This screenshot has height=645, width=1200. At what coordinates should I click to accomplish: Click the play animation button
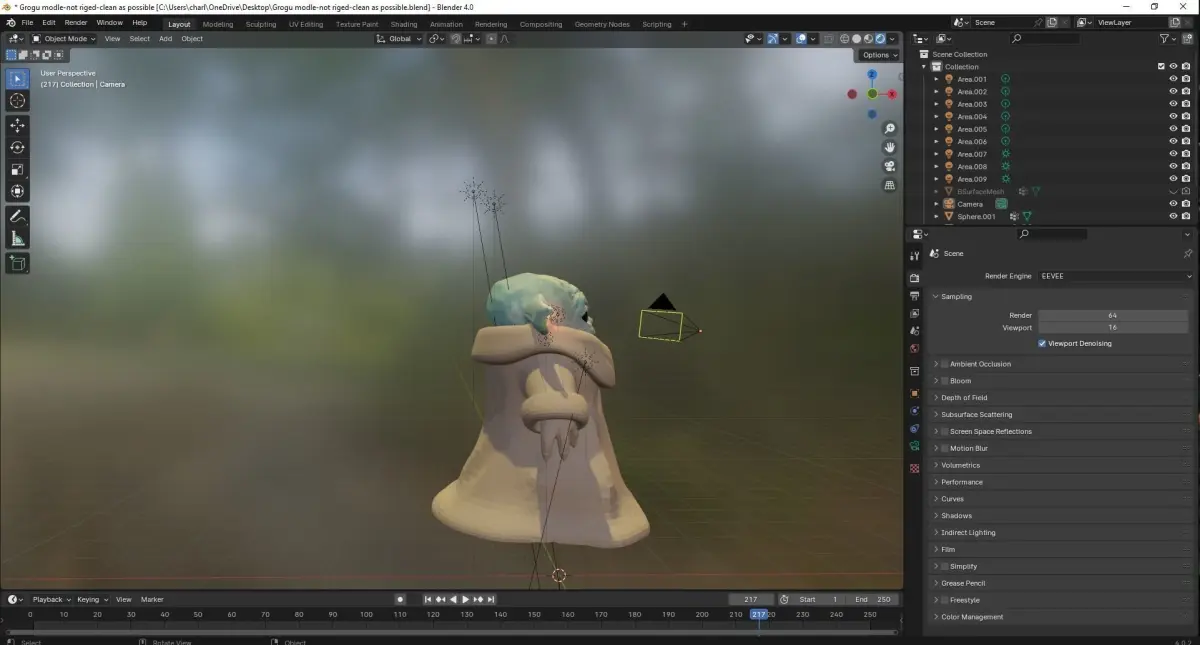click(465, 600)
